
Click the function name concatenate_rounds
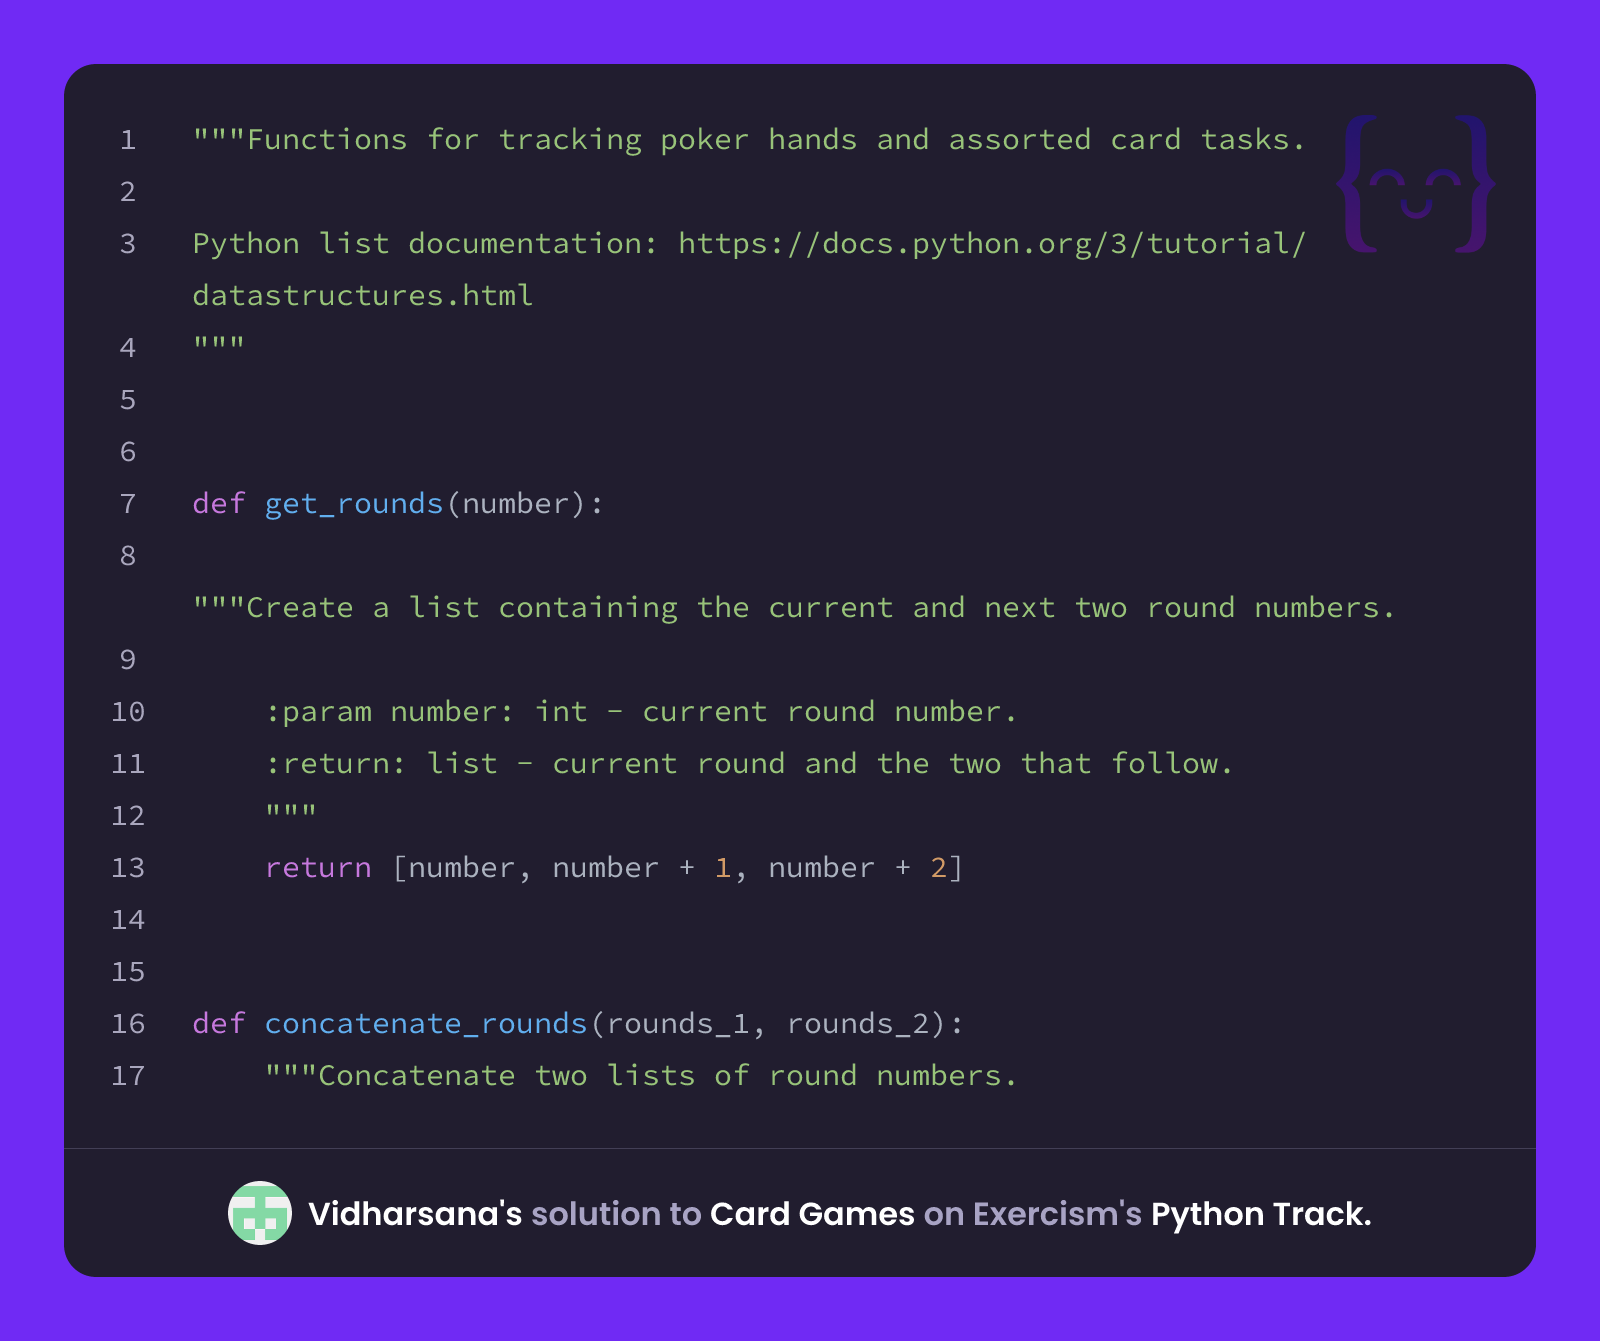point(426,1024)
